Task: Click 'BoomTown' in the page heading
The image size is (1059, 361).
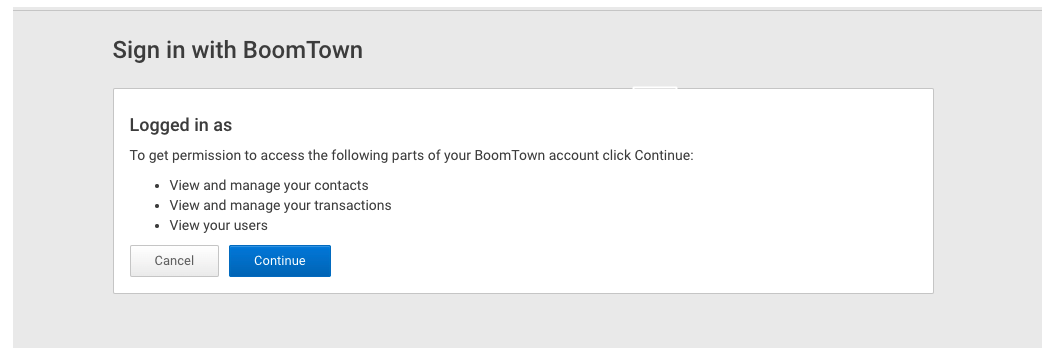Action: pos(303,50)
